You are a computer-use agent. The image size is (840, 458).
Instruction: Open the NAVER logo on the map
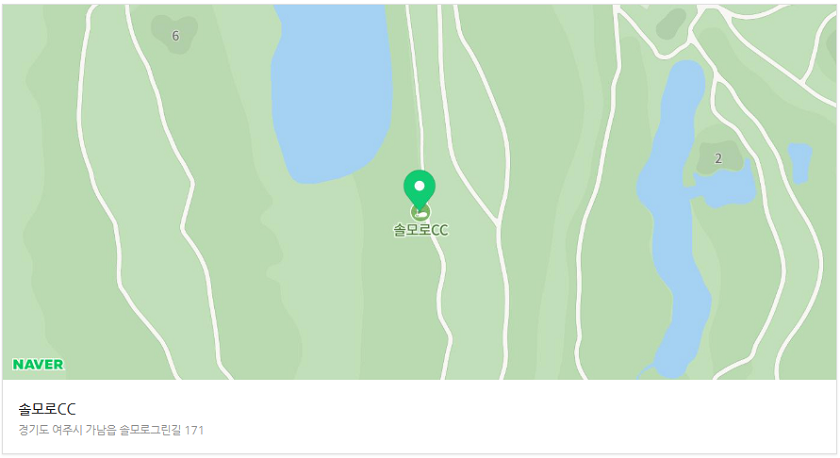[x=38, y=365]
